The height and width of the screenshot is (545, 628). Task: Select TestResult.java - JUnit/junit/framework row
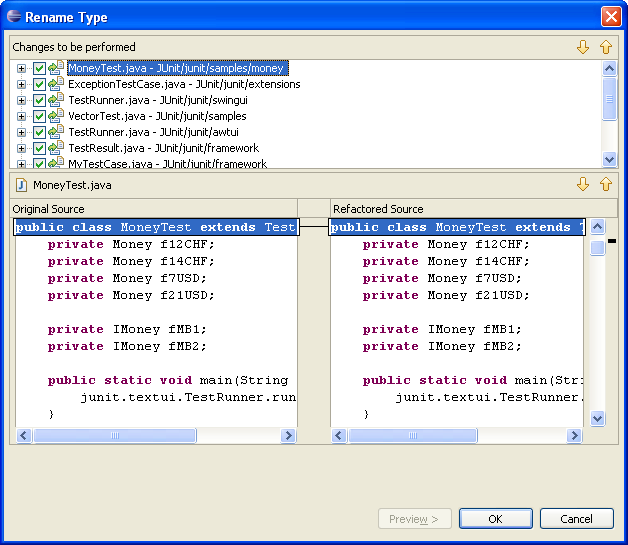click(x=163, y=148)
